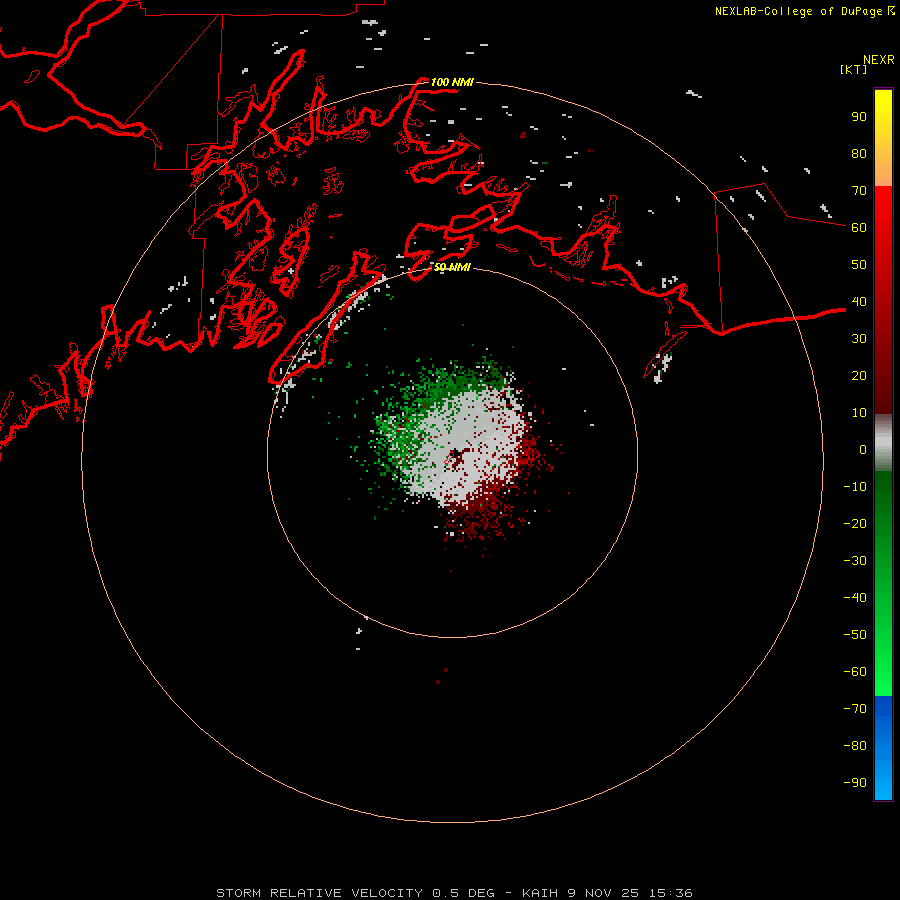Image resolution: width=900 pixels, height=900 pixels.
Task: Click the 90 value on velocity scale
Action: coord(859,117)
